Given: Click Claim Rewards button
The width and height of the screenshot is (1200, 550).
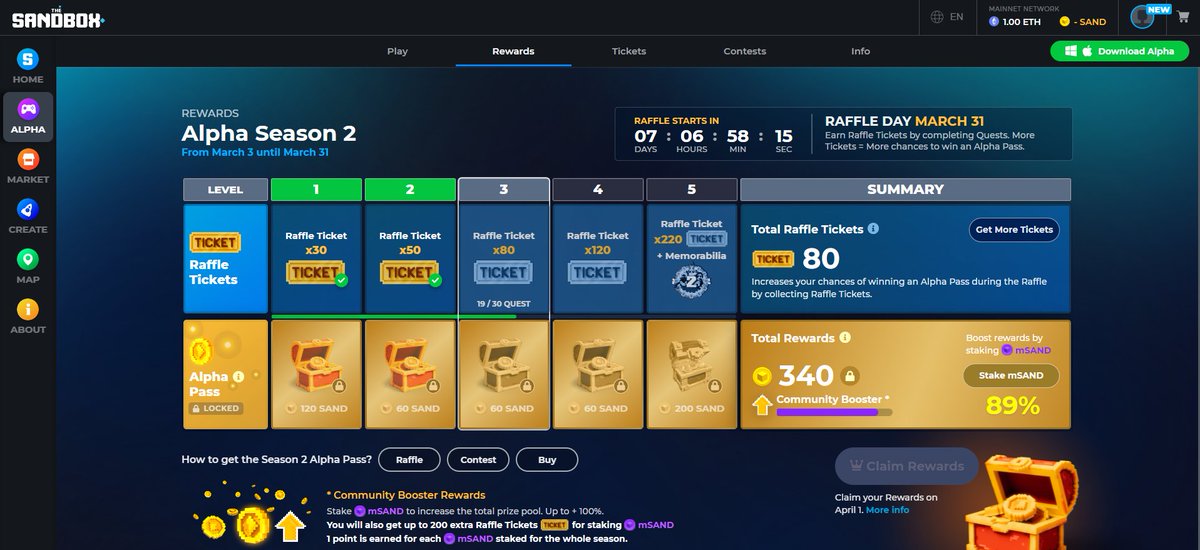Looking at the screenshot, I should [907, 466].
